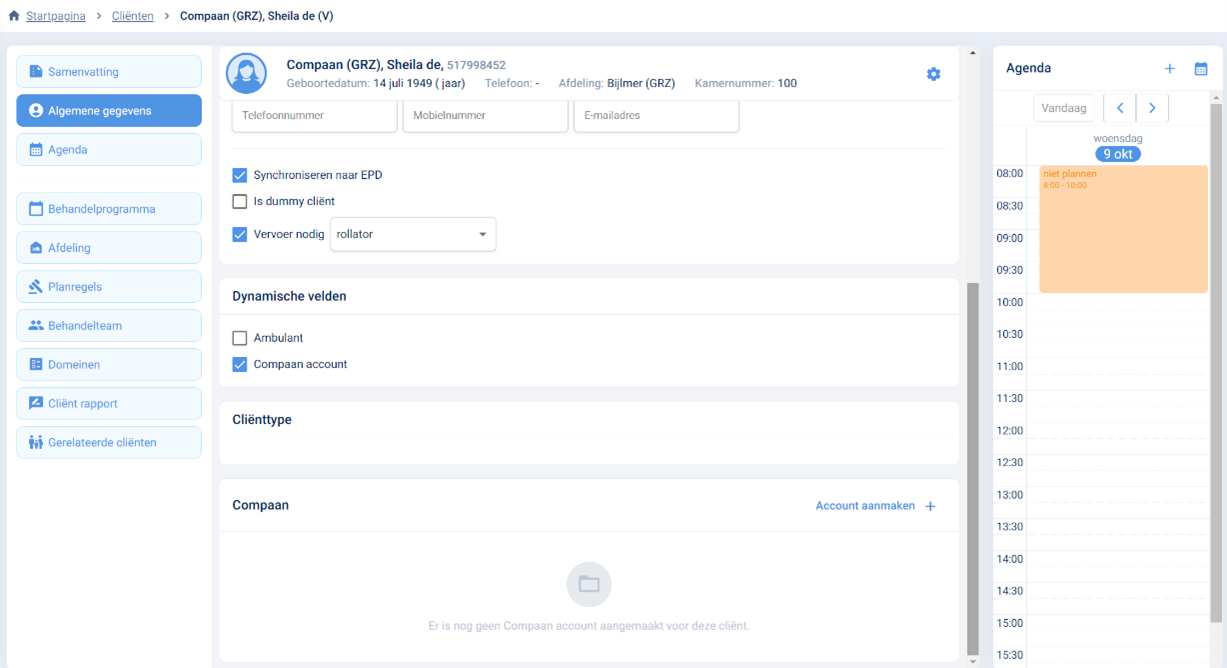Open the agenda calendar date picker icon
1227x668 pixels.
pyautogui.click(x=1201, y=69)
